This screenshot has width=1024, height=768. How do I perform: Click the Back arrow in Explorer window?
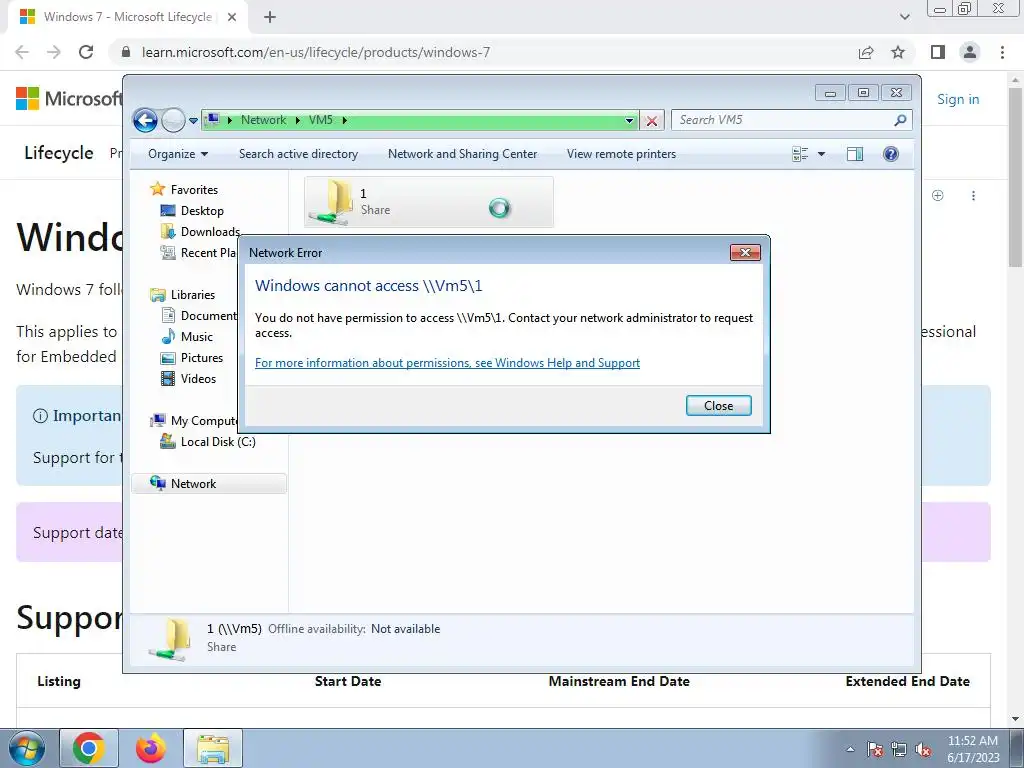(145, 120)
